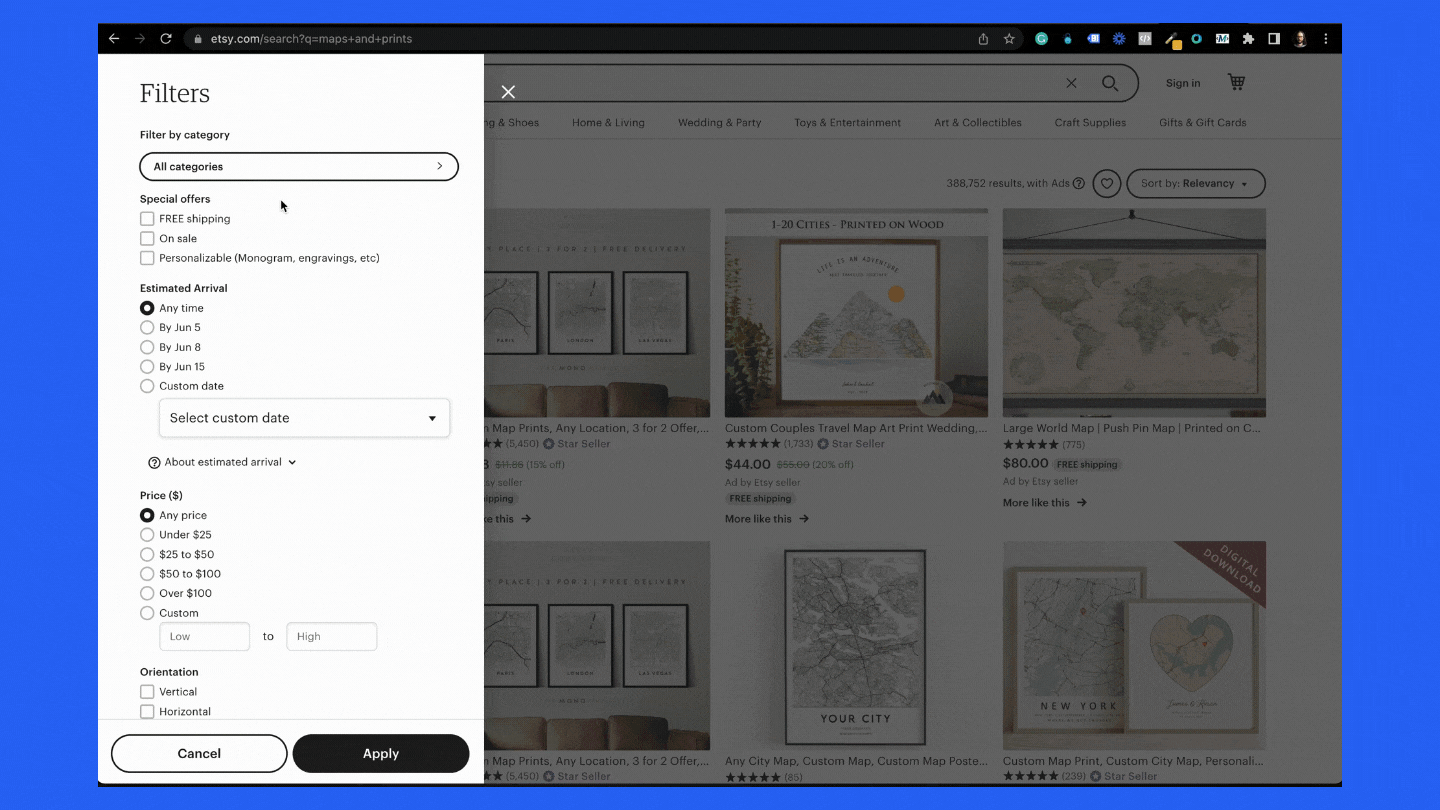The image size is (1440, 810).
Task: Select the By Jun 15 arrival option
Action: 147,367
